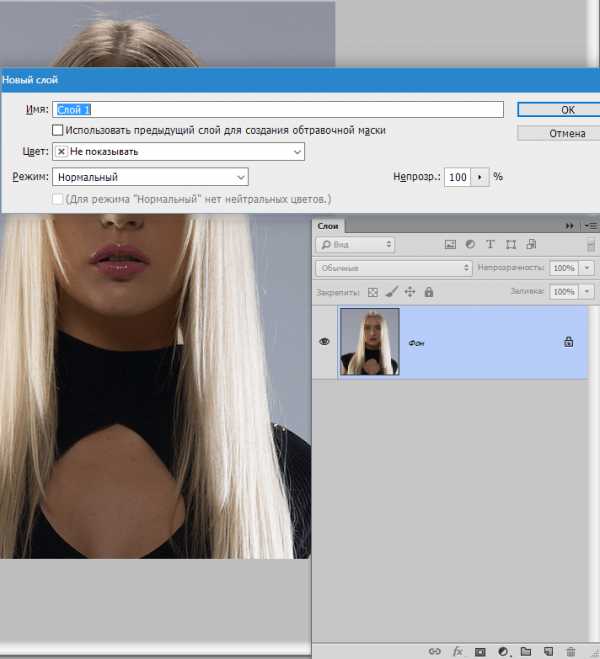600x659 pixels.
Task: Create new group folder icon
Action: [x=526, y=651]
